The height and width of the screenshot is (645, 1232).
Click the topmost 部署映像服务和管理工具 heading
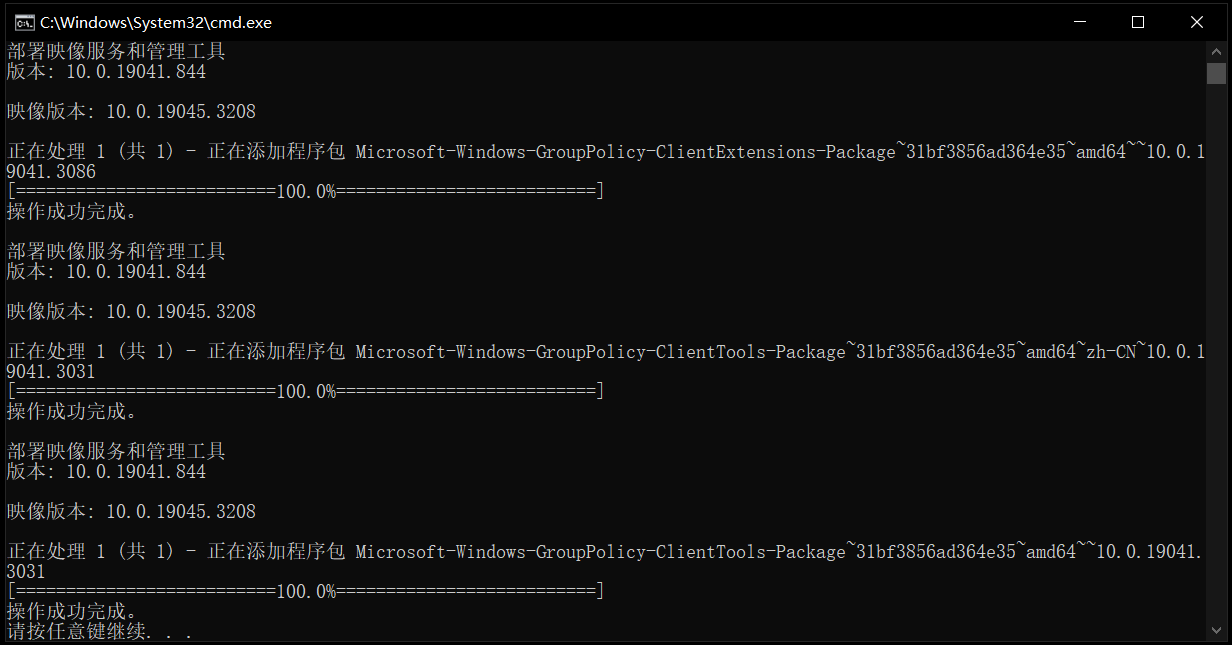116,52
